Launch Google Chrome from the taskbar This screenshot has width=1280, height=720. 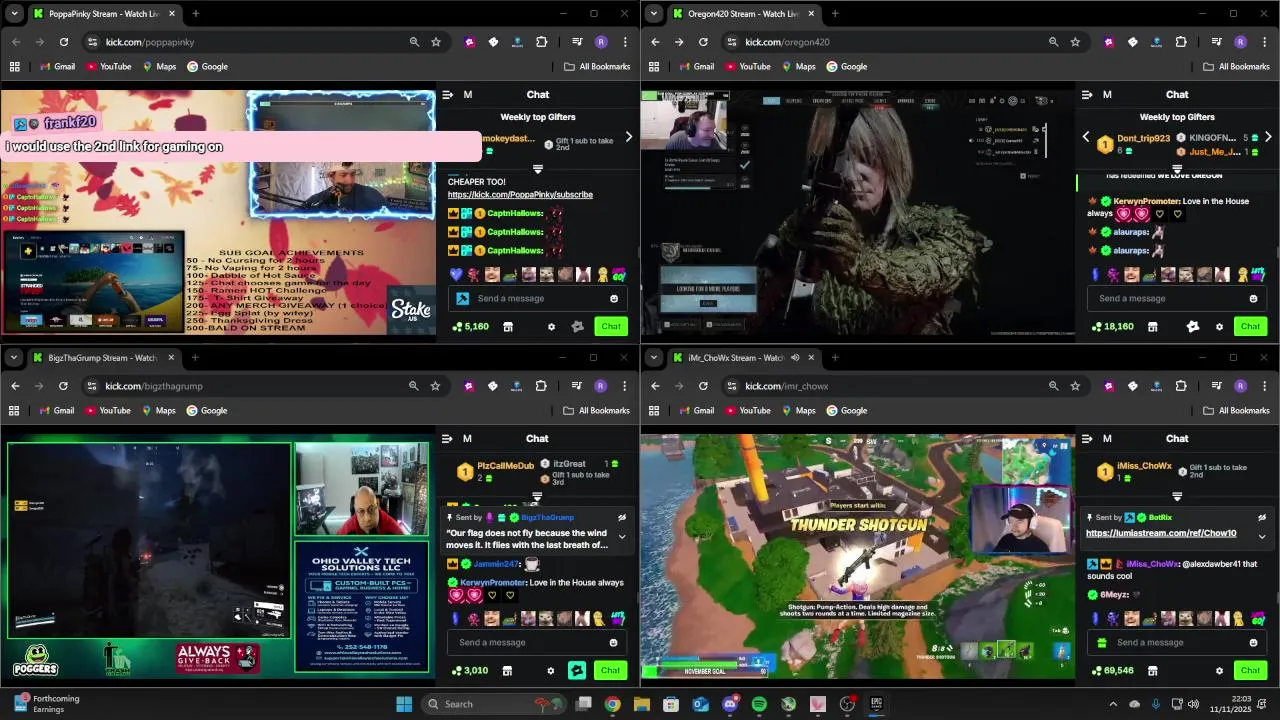point(612,704)
